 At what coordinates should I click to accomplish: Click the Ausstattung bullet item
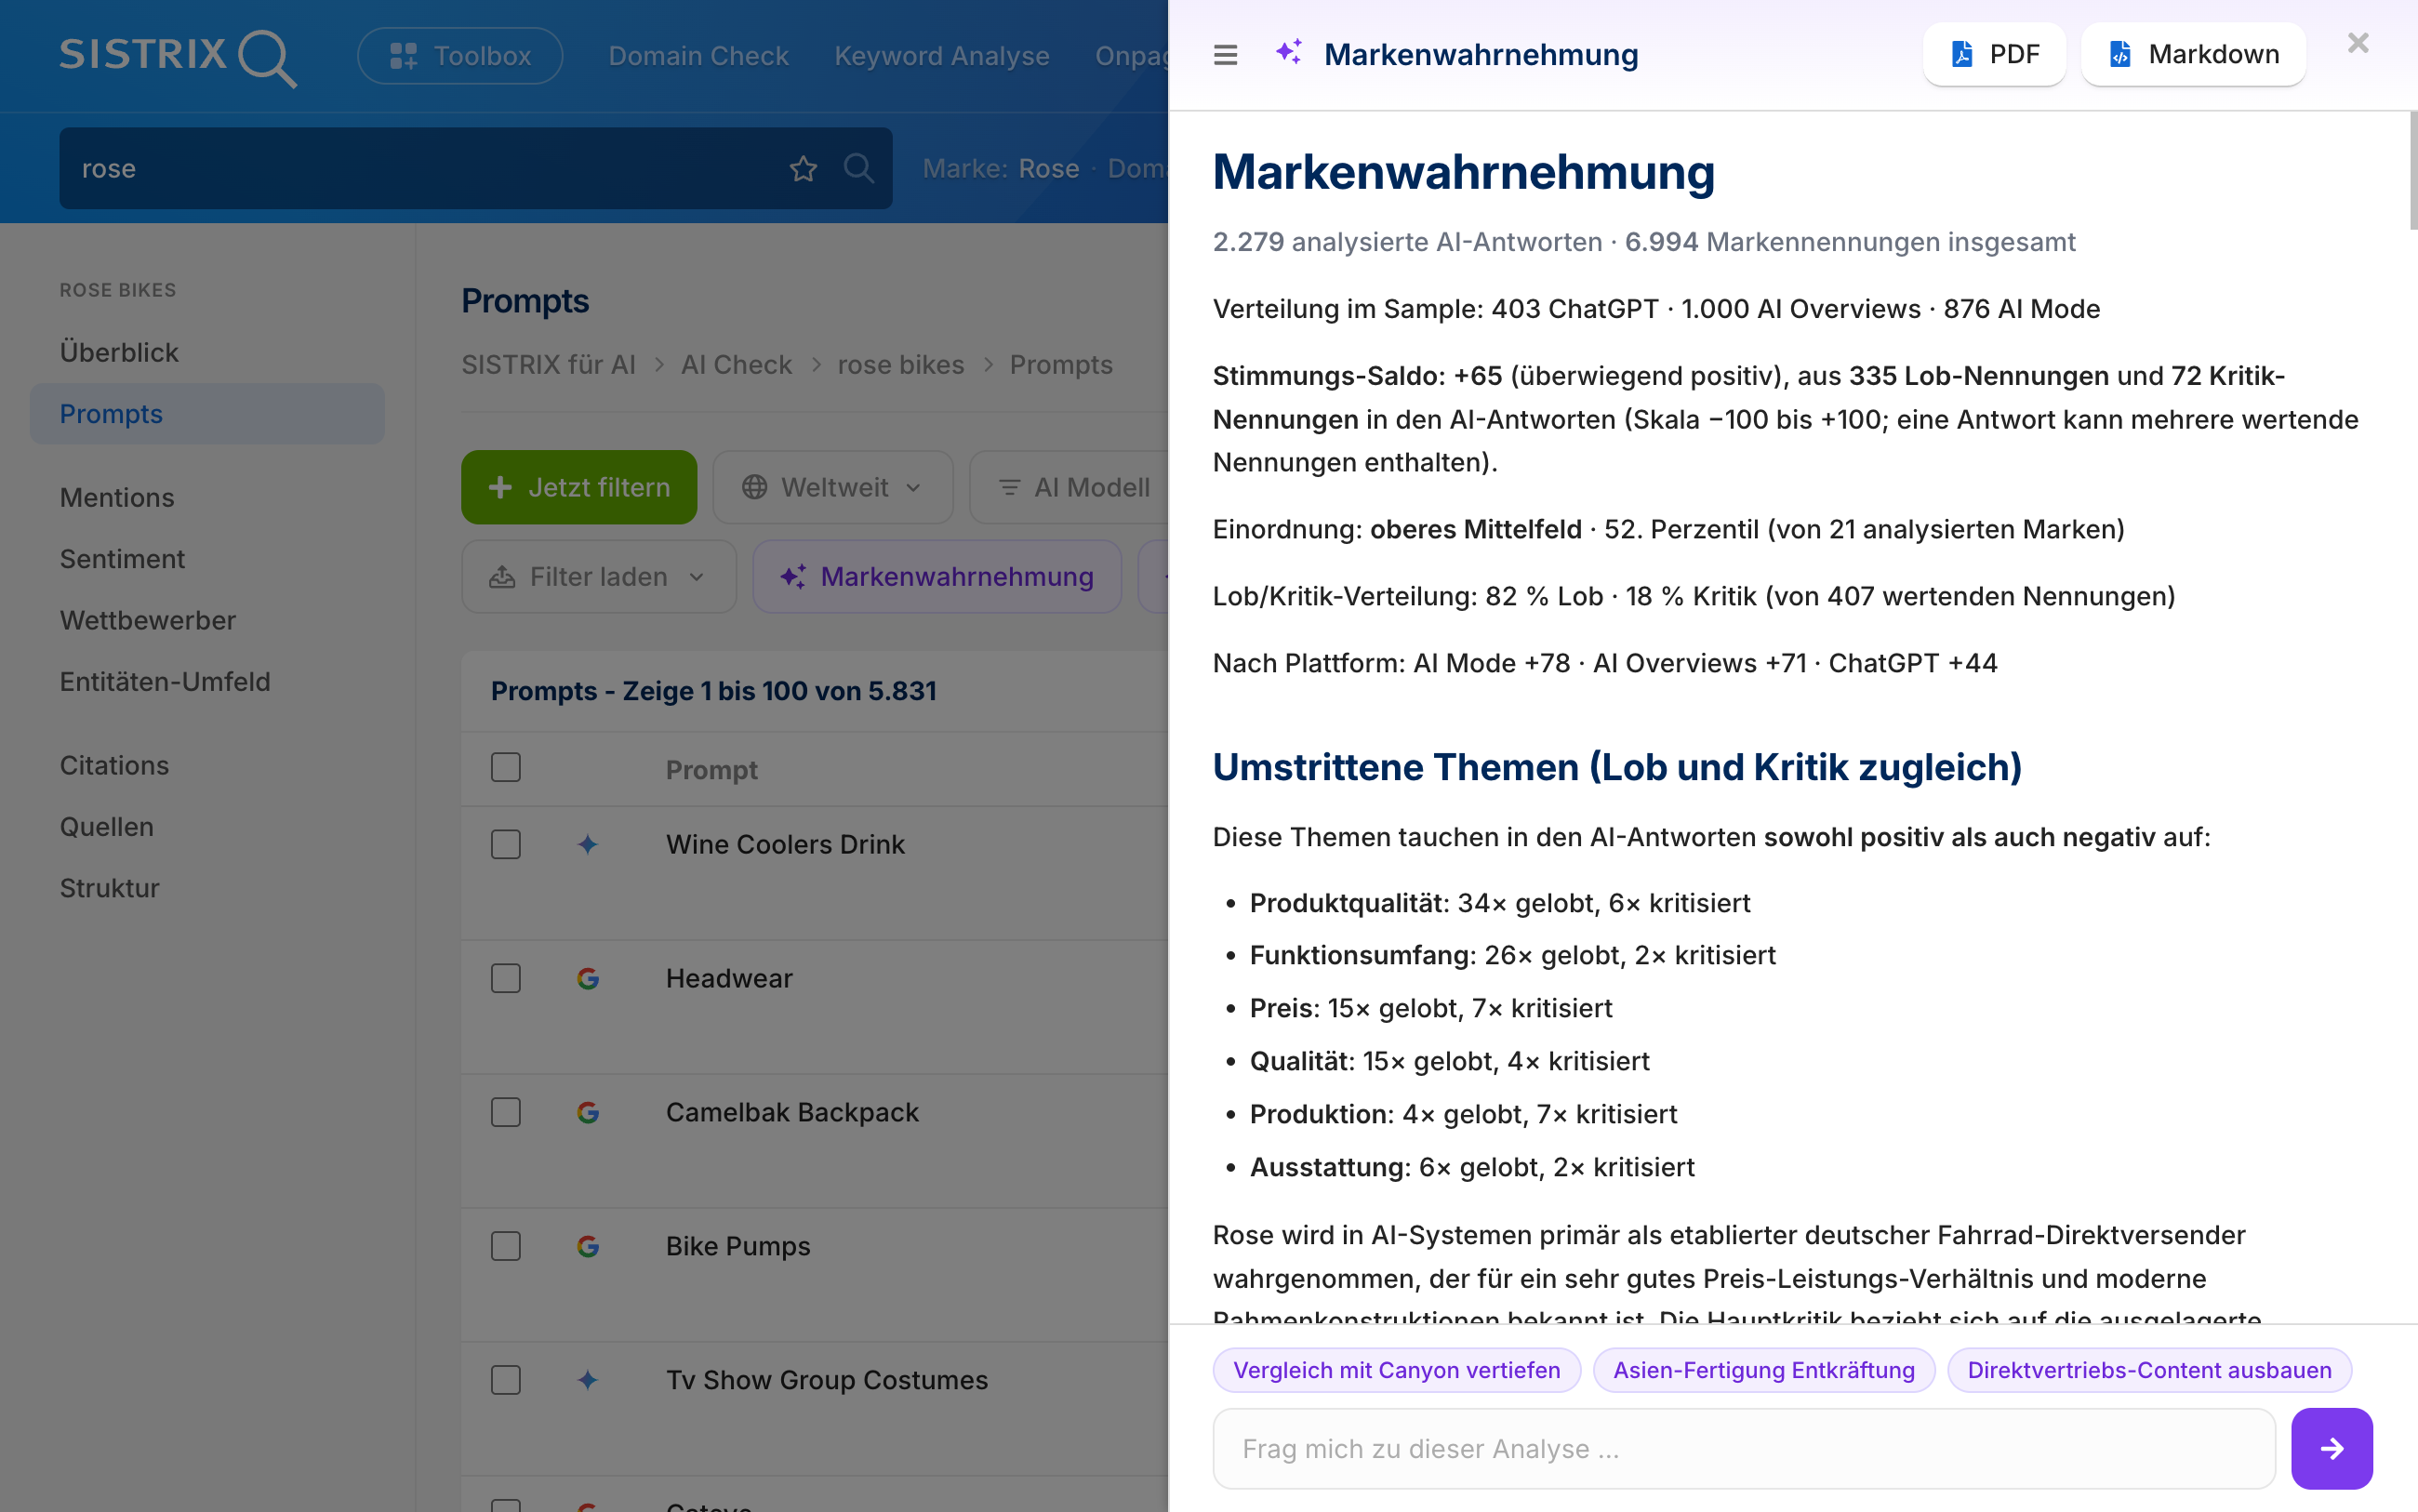pos(1472,1167)
